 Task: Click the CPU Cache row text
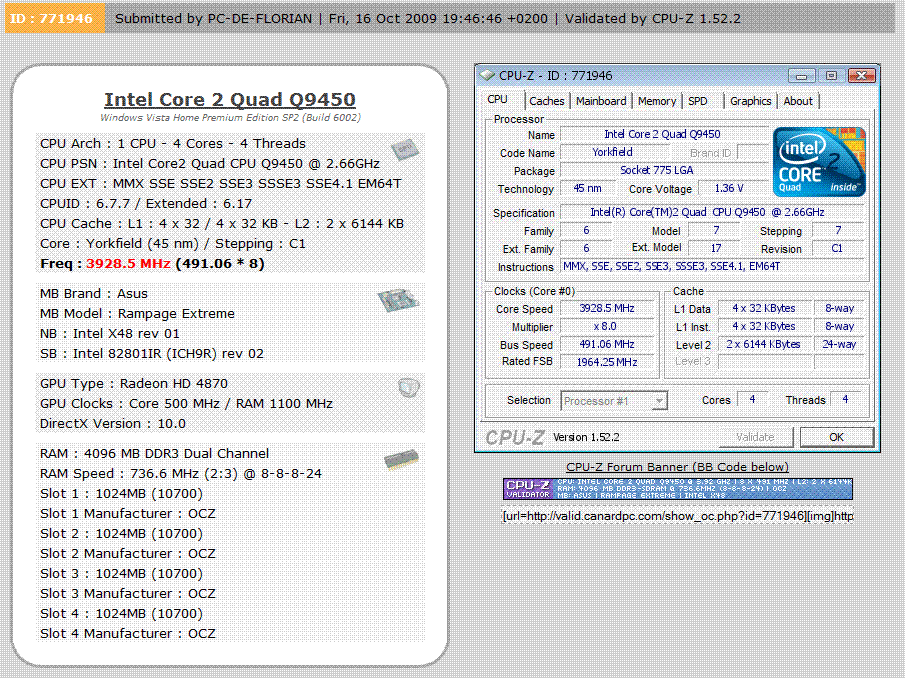tap(222, 224)
